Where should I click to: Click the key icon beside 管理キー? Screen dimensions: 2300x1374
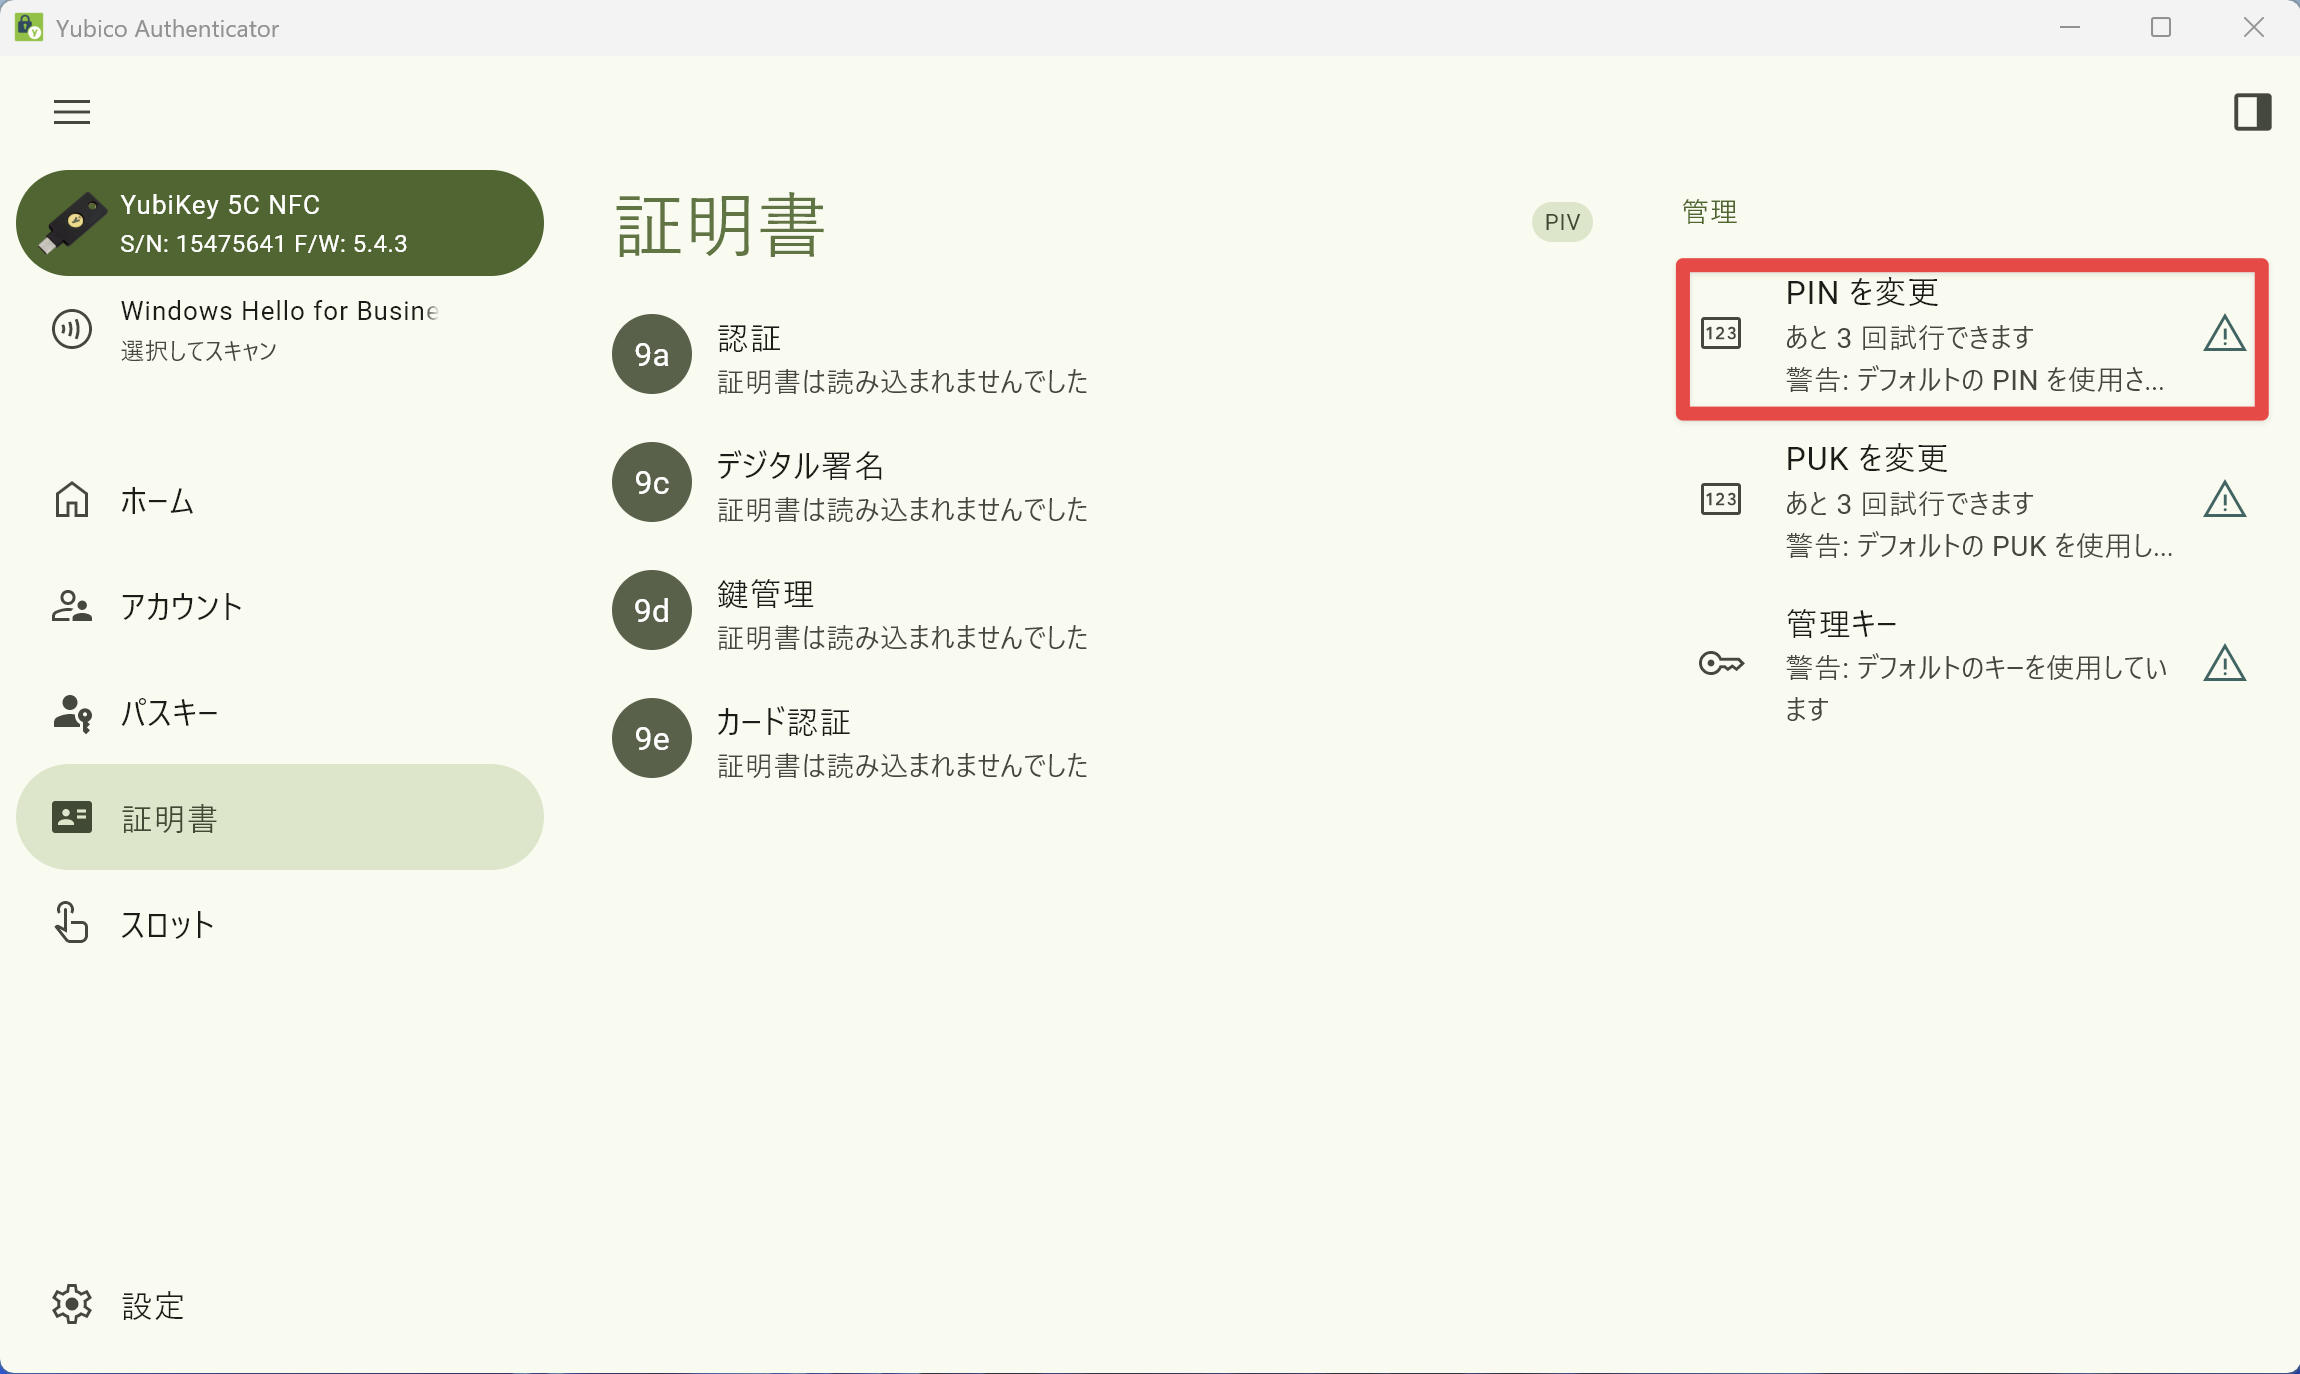pos(1721,663)
